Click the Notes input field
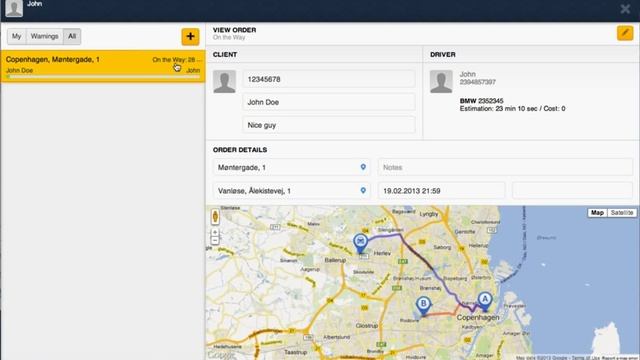The width and height of the screenshot is (640, 360). tap(505, 167)
